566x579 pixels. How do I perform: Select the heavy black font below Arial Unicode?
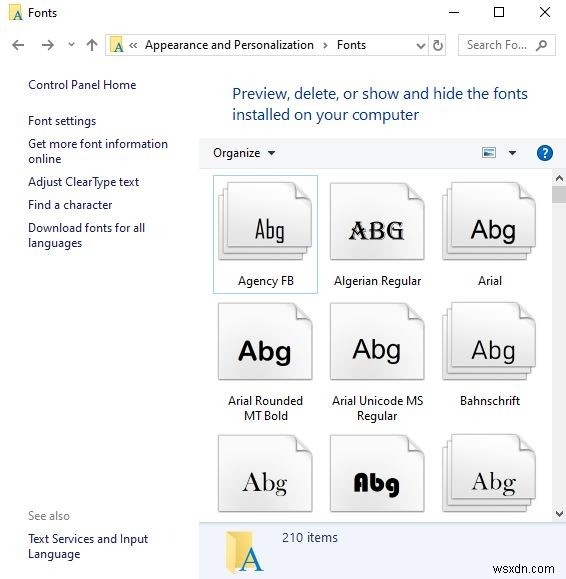pos(377,473)
